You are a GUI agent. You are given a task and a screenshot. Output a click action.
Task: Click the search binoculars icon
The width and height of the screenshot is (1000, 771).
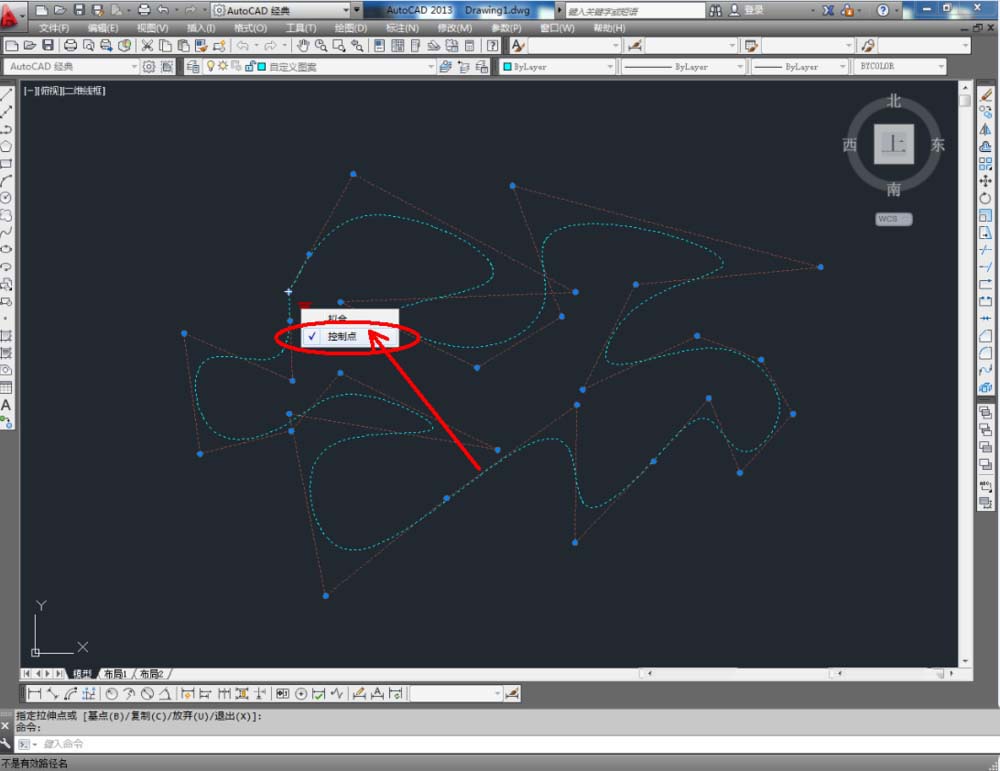716,10
